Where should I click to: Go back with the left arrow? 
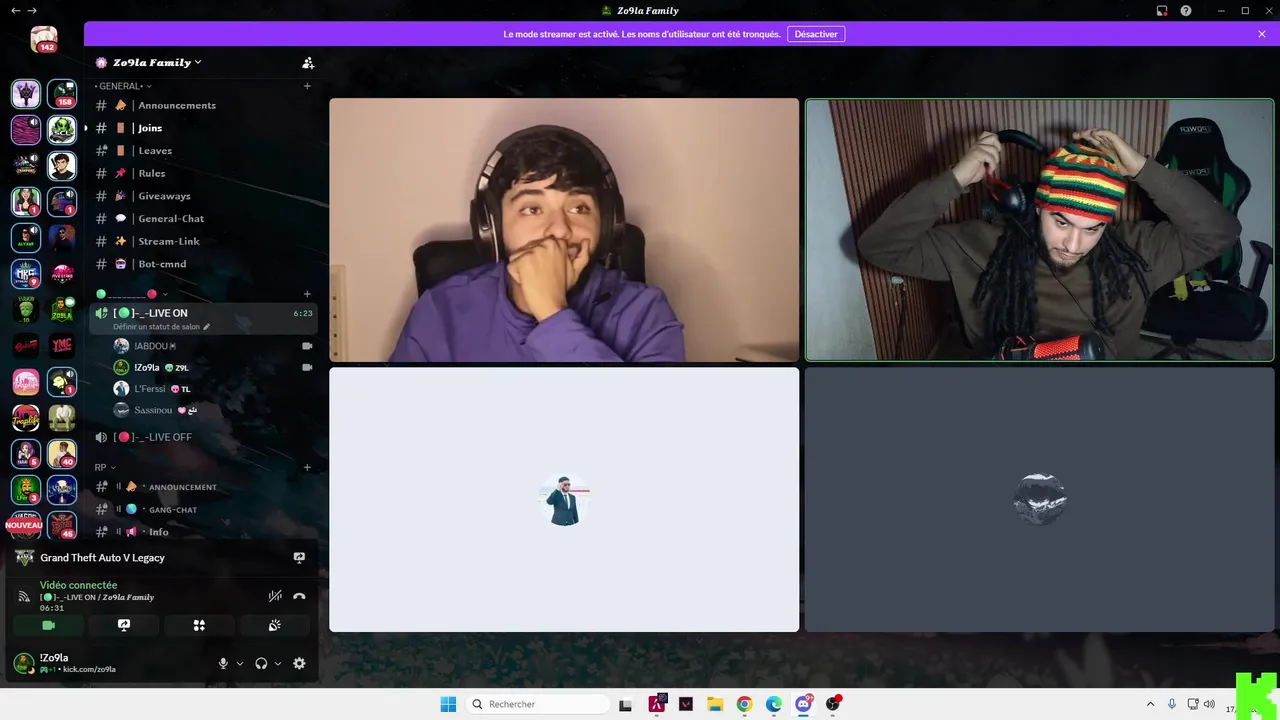(15, 11)
